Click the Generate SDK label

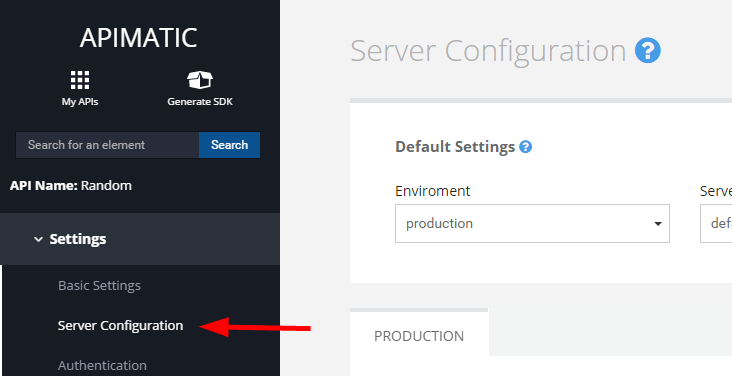200,101
